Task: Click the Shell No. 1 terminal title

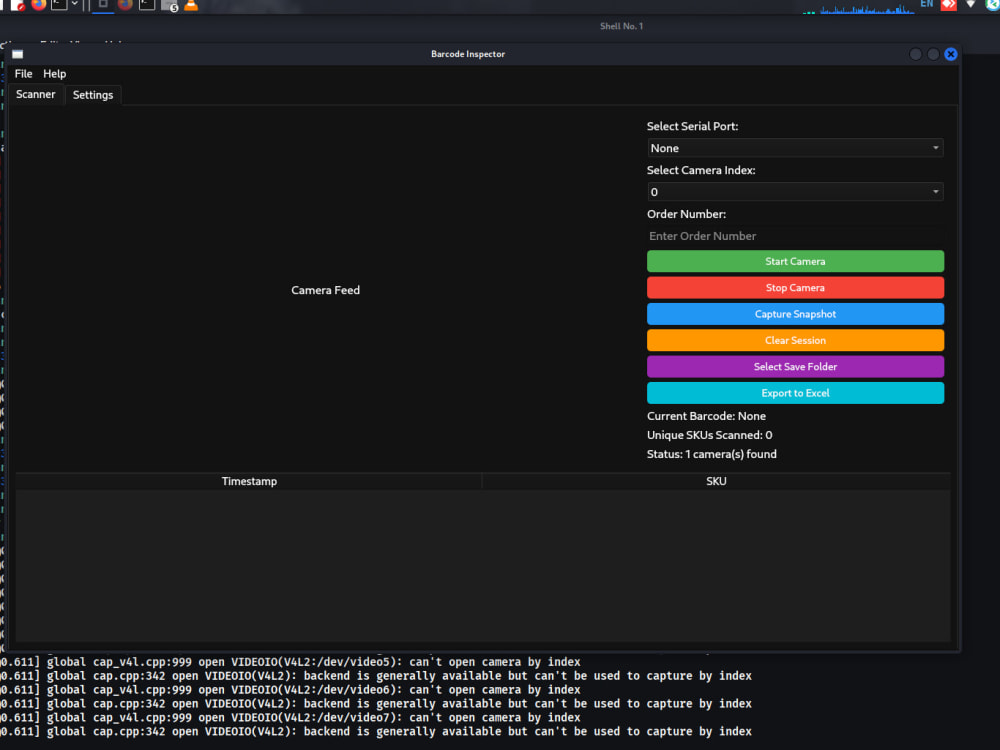Action: click(622, 26)
